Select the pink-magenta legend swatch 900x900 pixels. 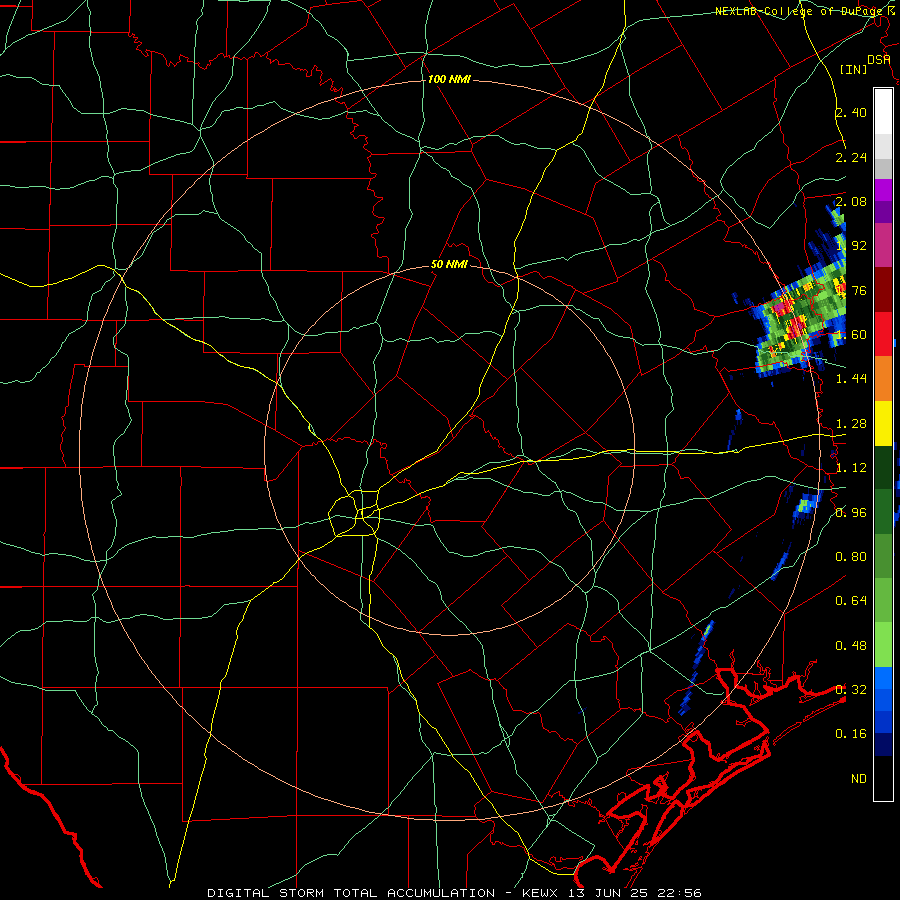point(883,245)
